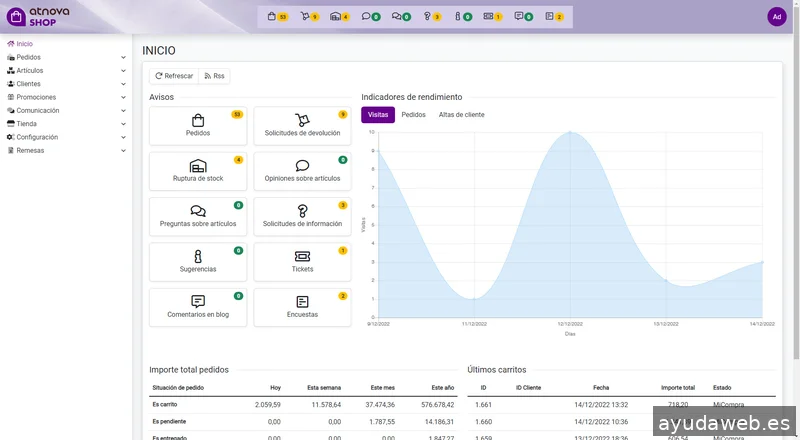Expand the Tienda sidebar menu

[x=66, y=124]
